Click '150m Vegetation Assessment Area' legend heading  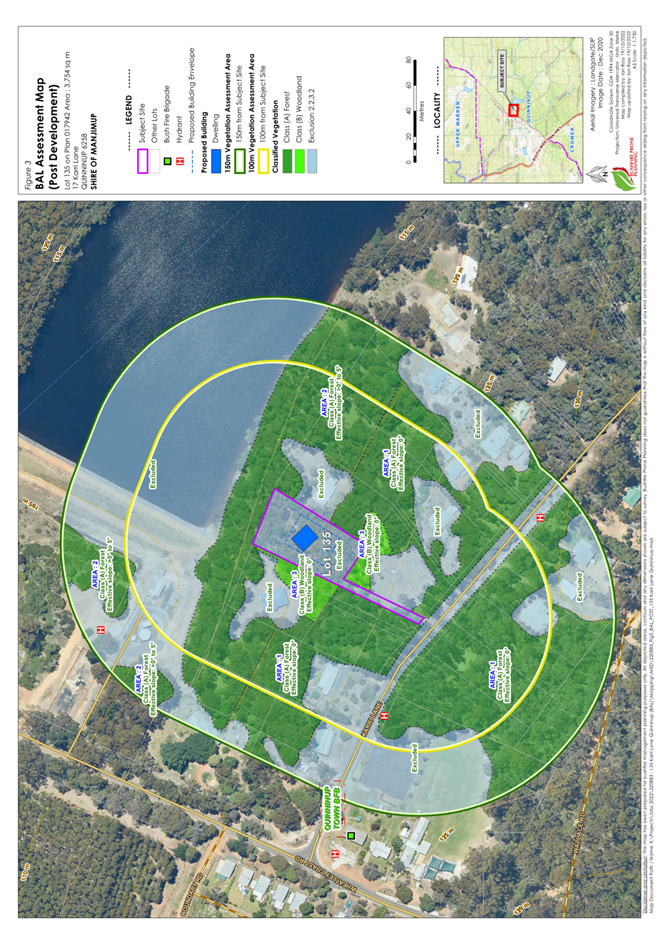[228, 114]
